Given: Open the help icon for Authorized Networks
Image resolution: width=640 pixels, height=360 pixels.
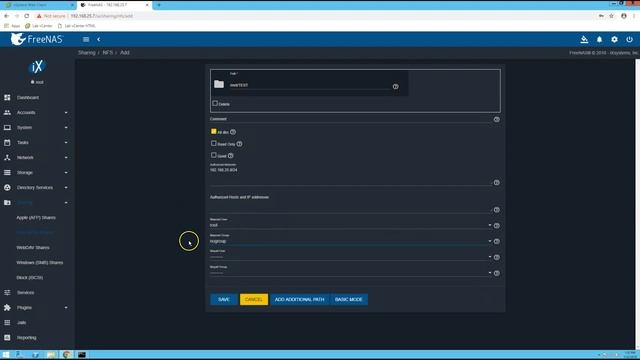Looking at the screenshot, I should (496, 182).
